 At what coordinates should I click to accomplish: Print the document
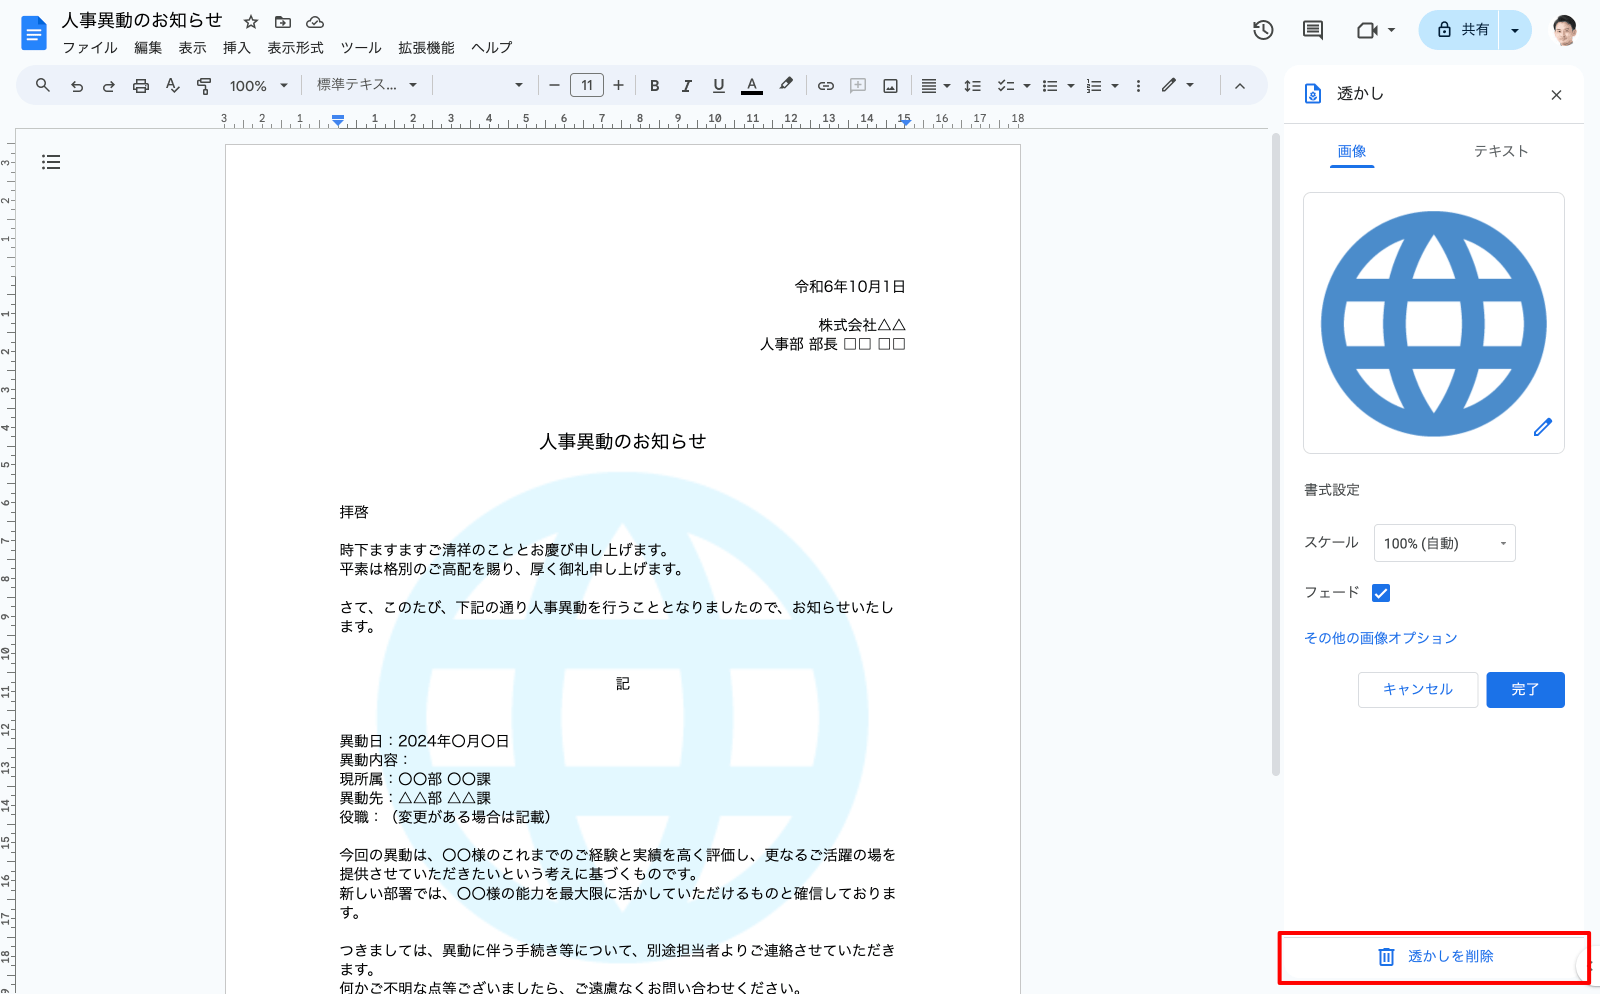[x=140, y=86]
